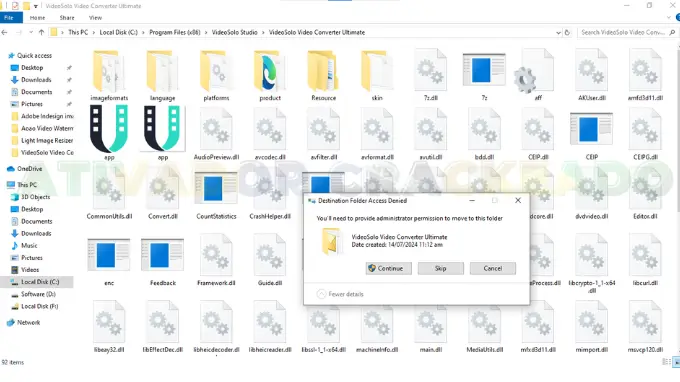The image size is (680, 382).
Task: Select the avfilter.dll file
Action: (324, 135)
